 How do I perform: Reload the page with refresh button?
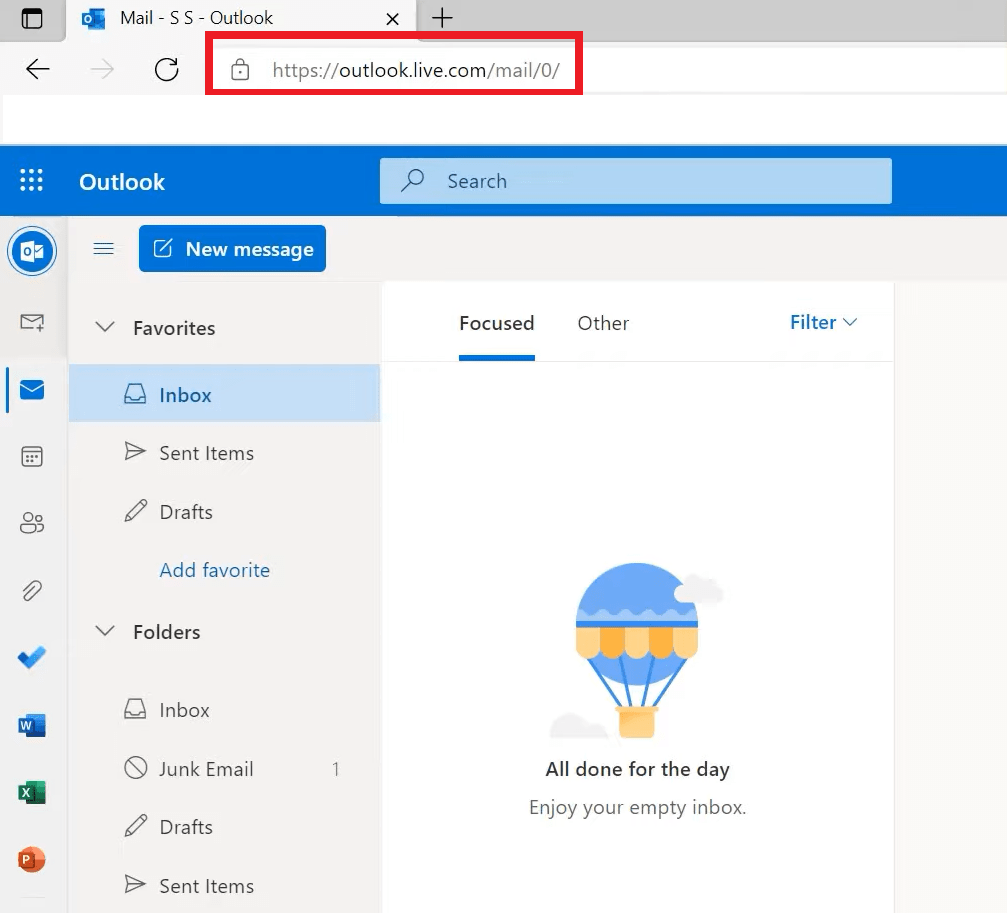point(166,69)
